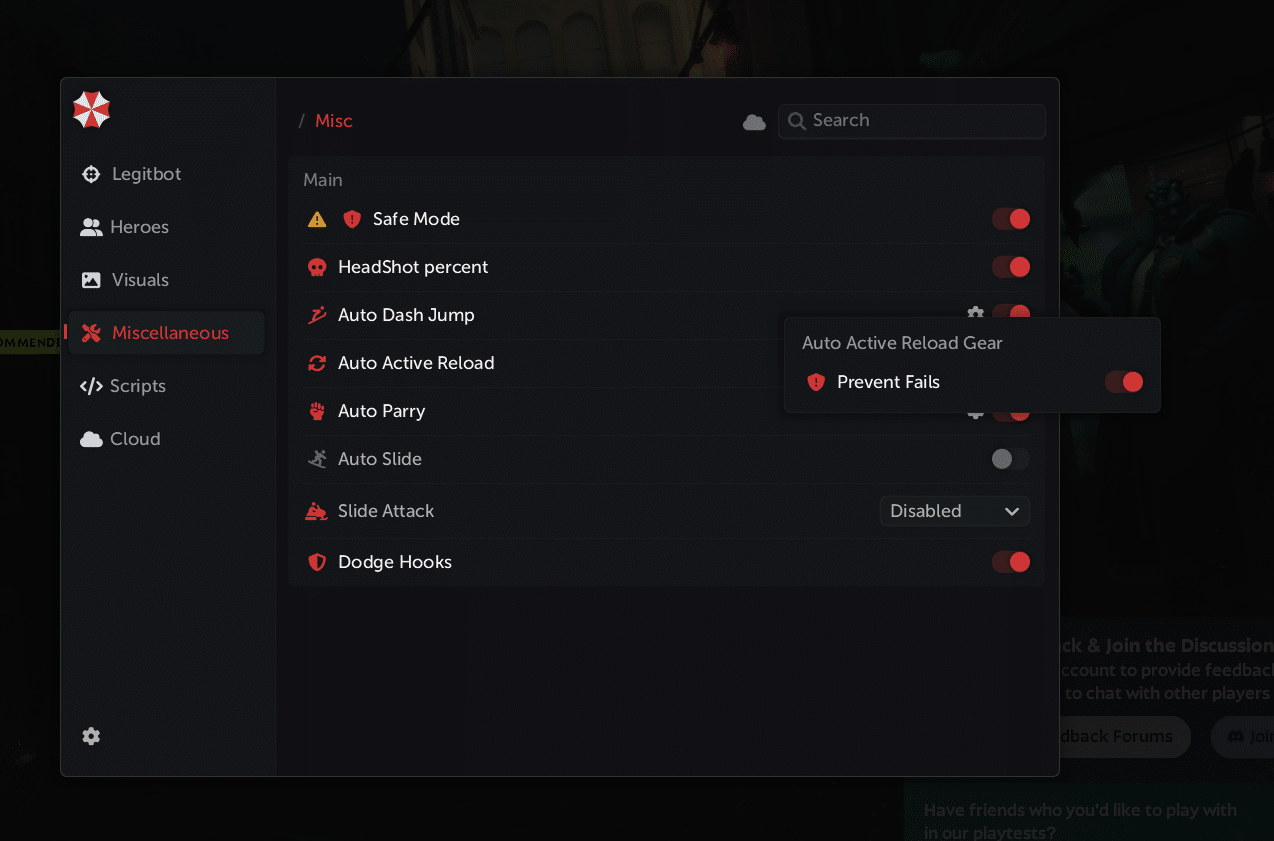Click the HeadShot percent skull icon
Screen dimensions: 1274x841
click(x=317, y=267)
